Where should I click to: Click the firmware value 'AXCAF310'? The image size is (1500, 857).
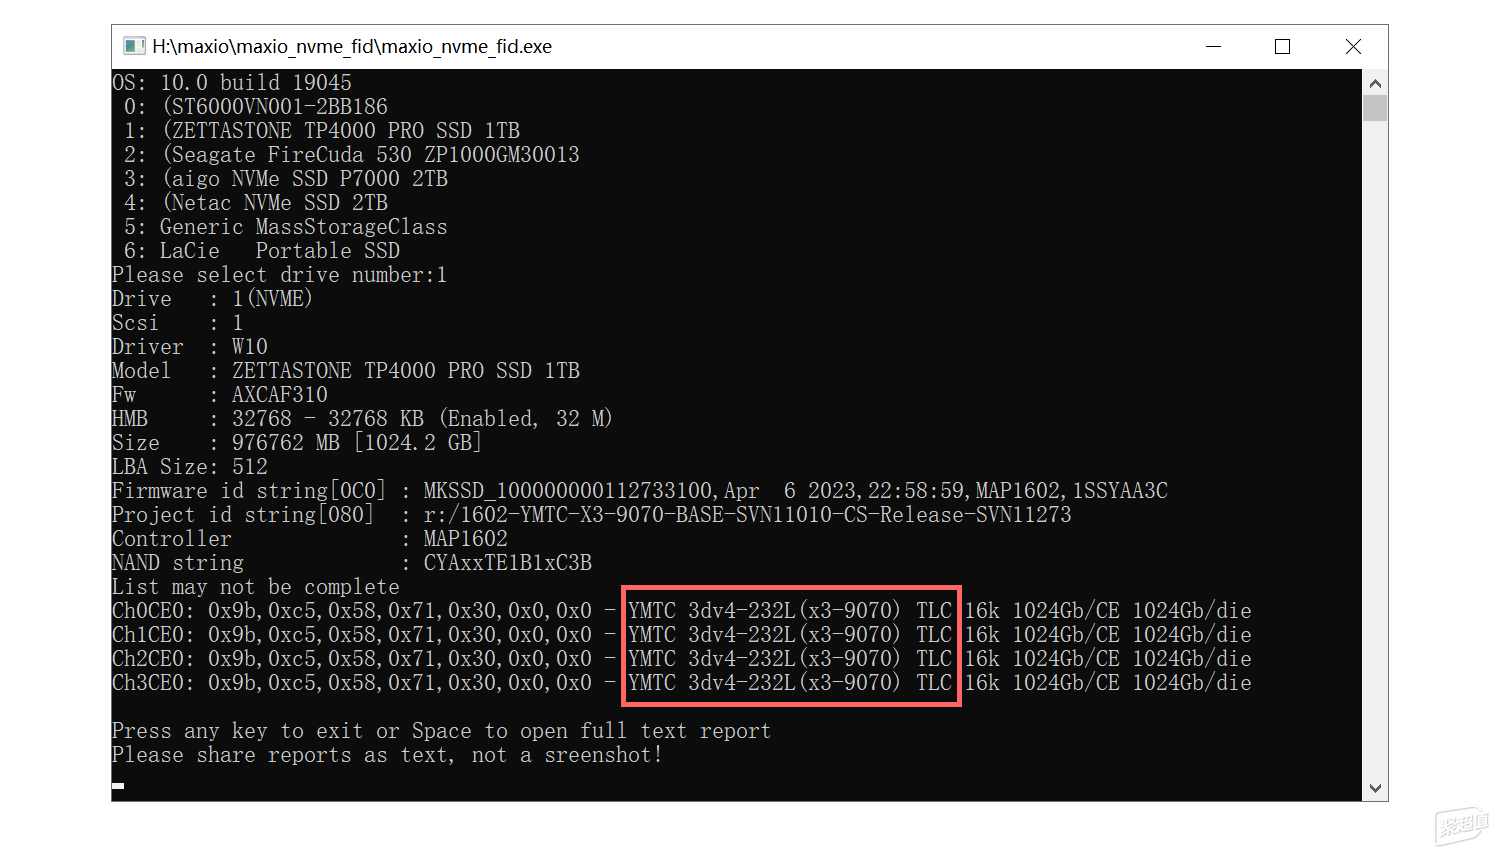point(280,395)
